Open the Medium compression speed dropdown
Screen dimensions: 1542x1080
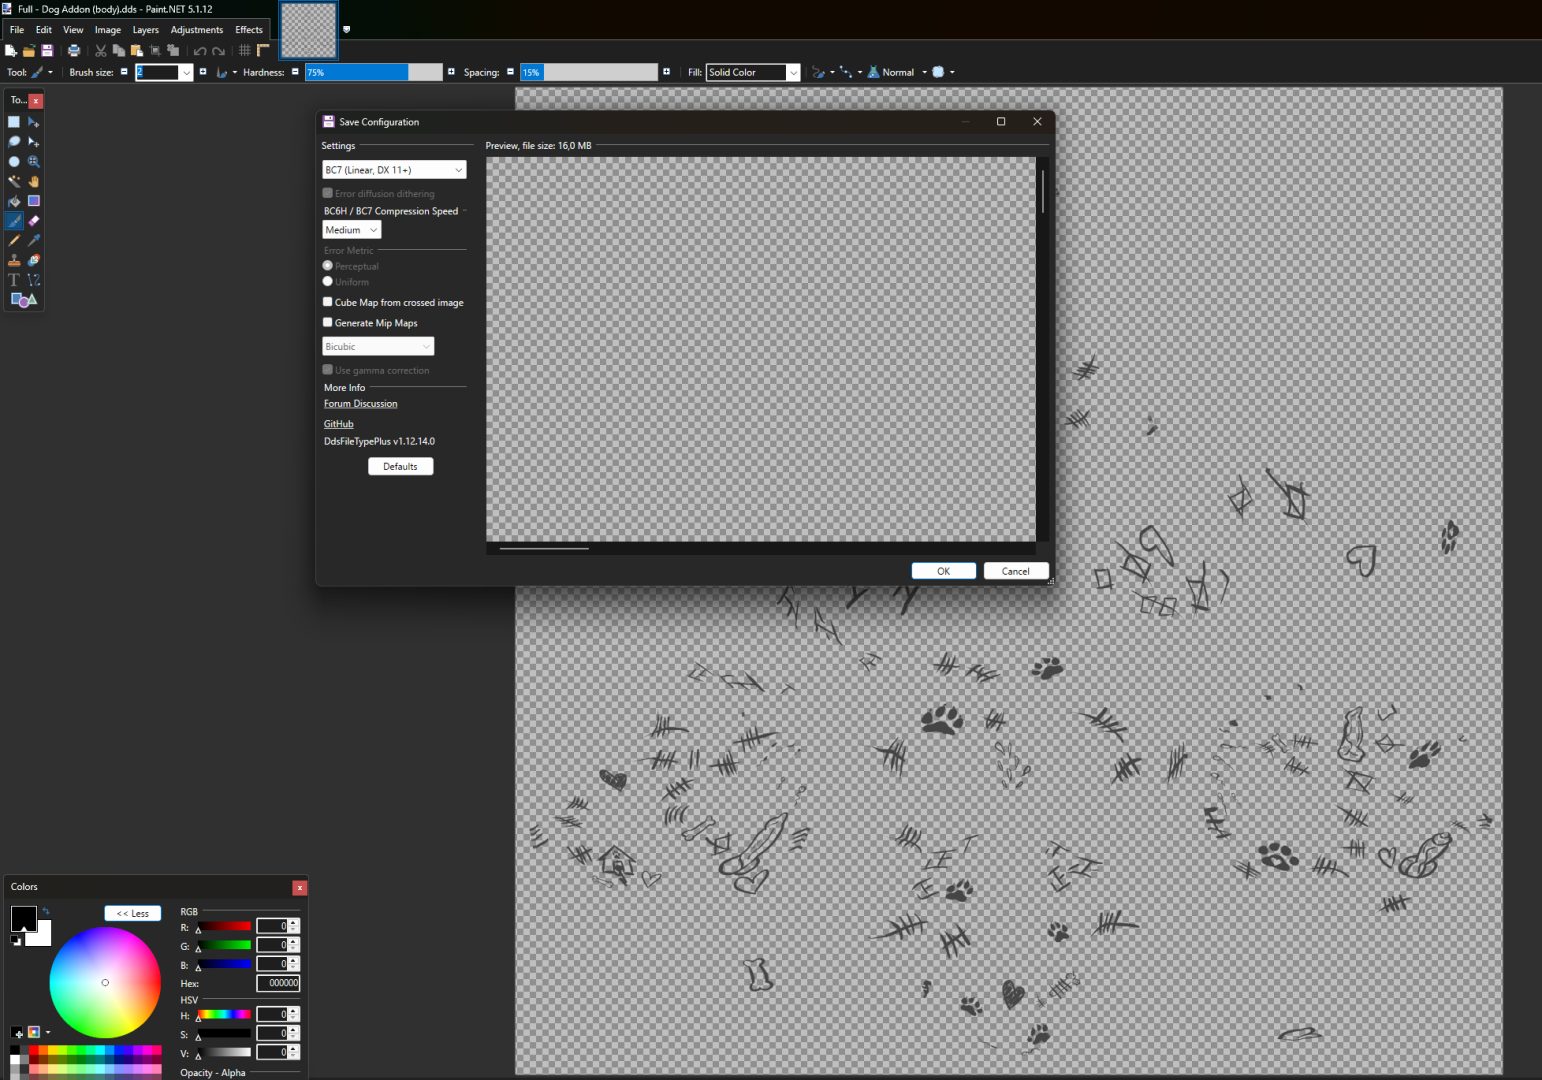351,230
